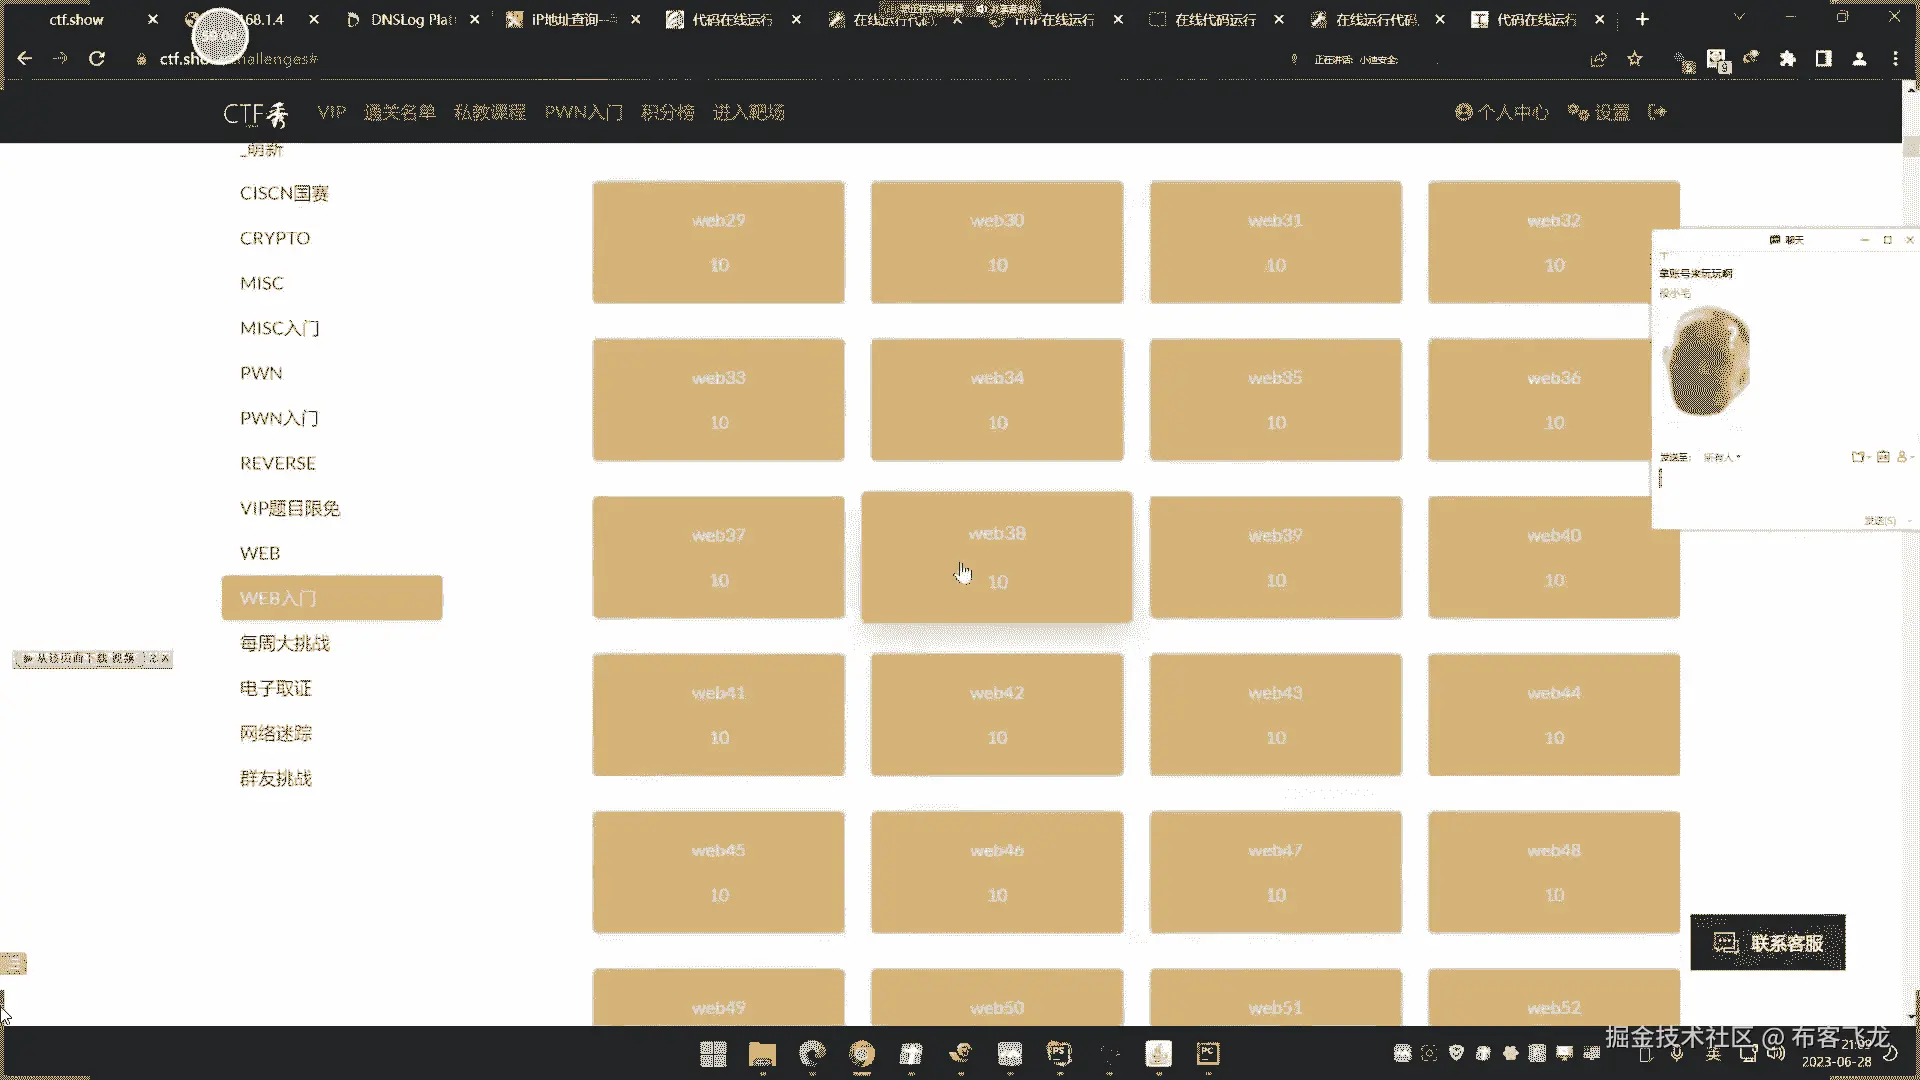
Task: Open the browser extensions puzzle icon
Action: (1788, 59)
